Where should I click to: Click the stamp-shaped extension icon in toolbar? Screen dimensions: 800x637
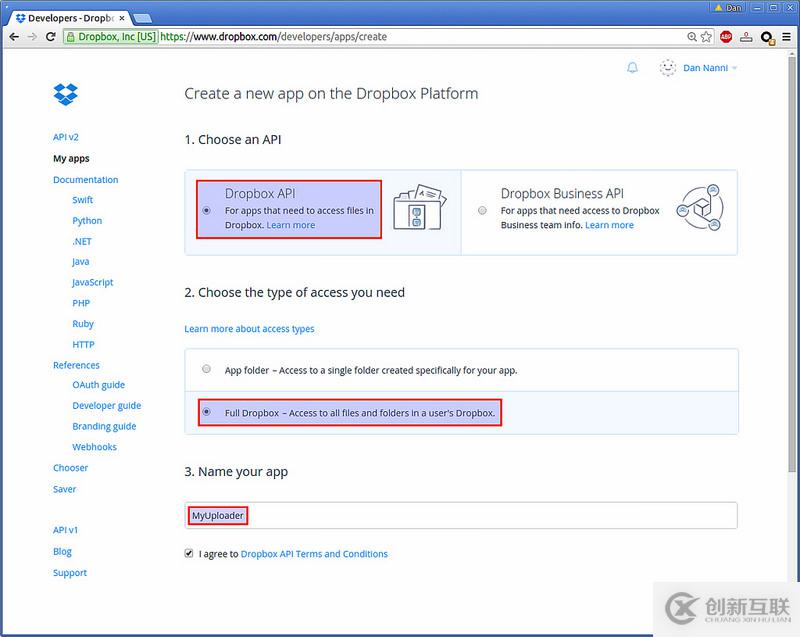pyautogui.click(x=746, y=37)
